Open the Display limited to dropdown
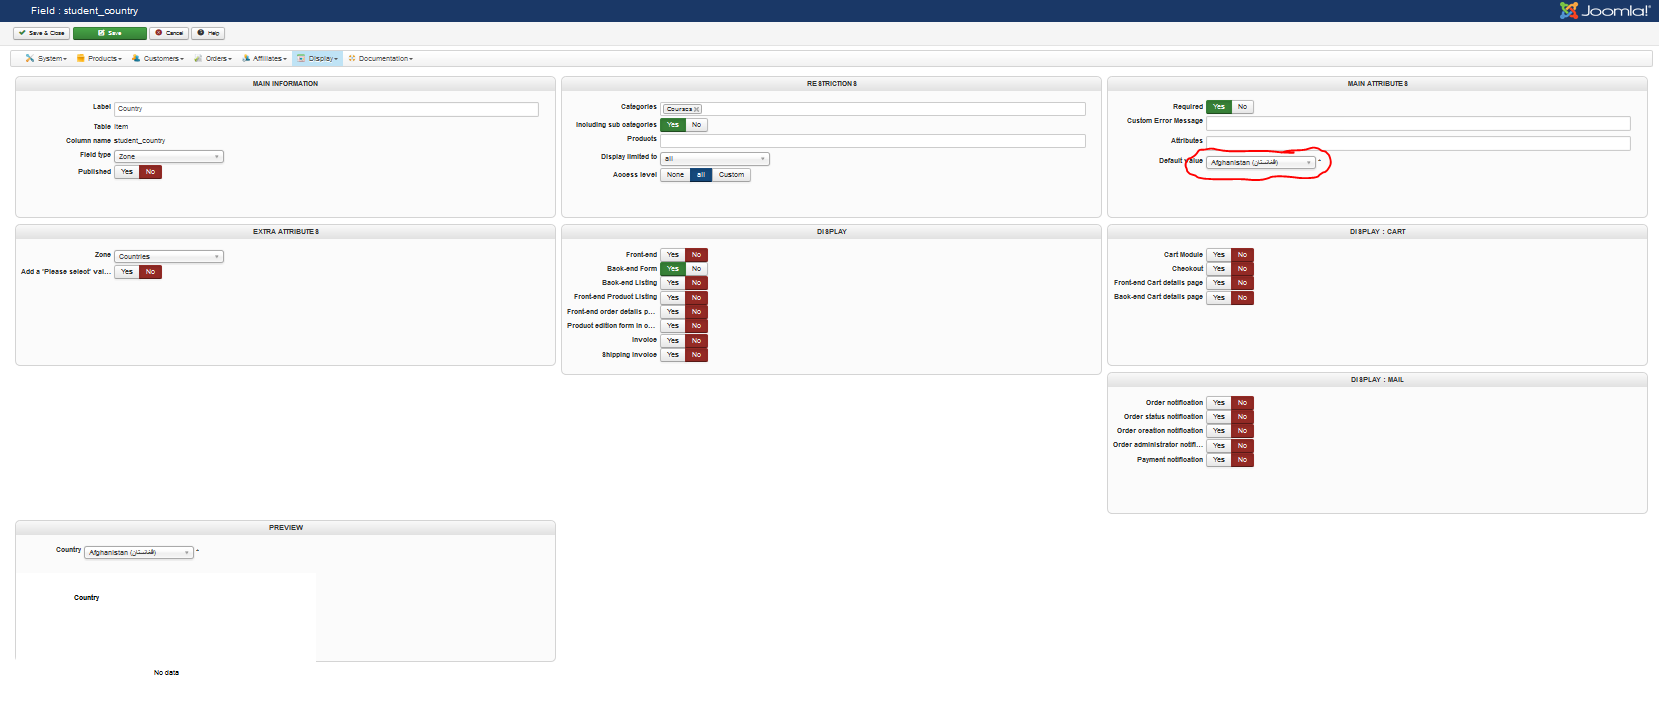Viewport: 1659px width, 726px height. (715, 159)
